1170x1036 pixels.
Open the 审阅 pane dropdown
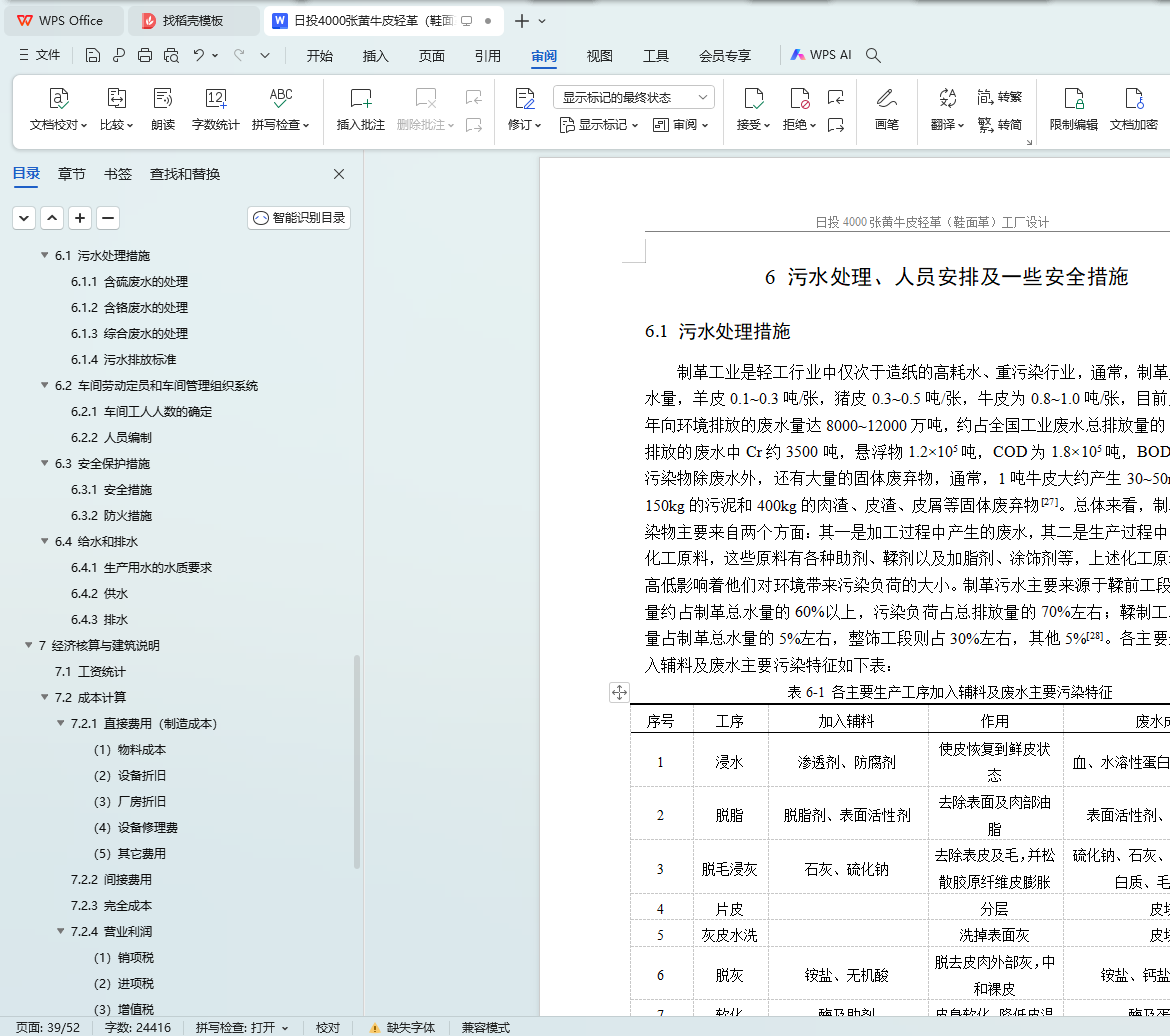(680, 125)
